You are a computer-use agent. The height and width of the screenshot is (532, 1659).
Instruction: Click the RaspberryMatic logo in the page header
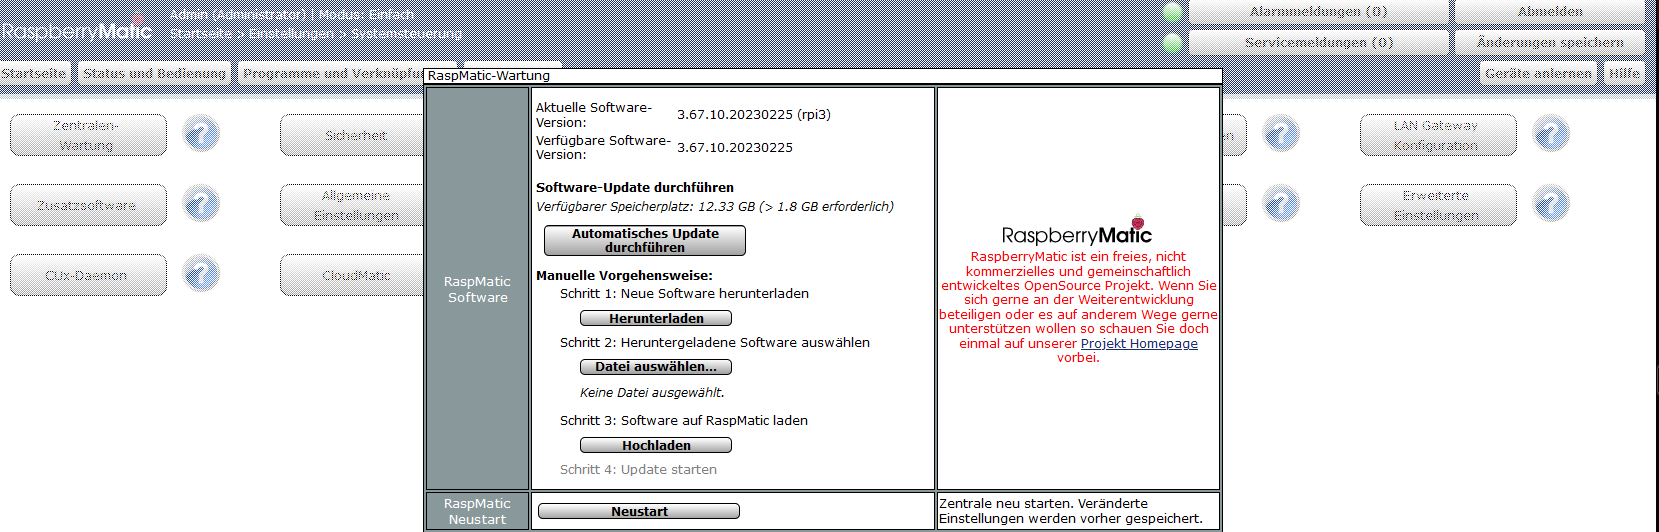coord(77,31)
